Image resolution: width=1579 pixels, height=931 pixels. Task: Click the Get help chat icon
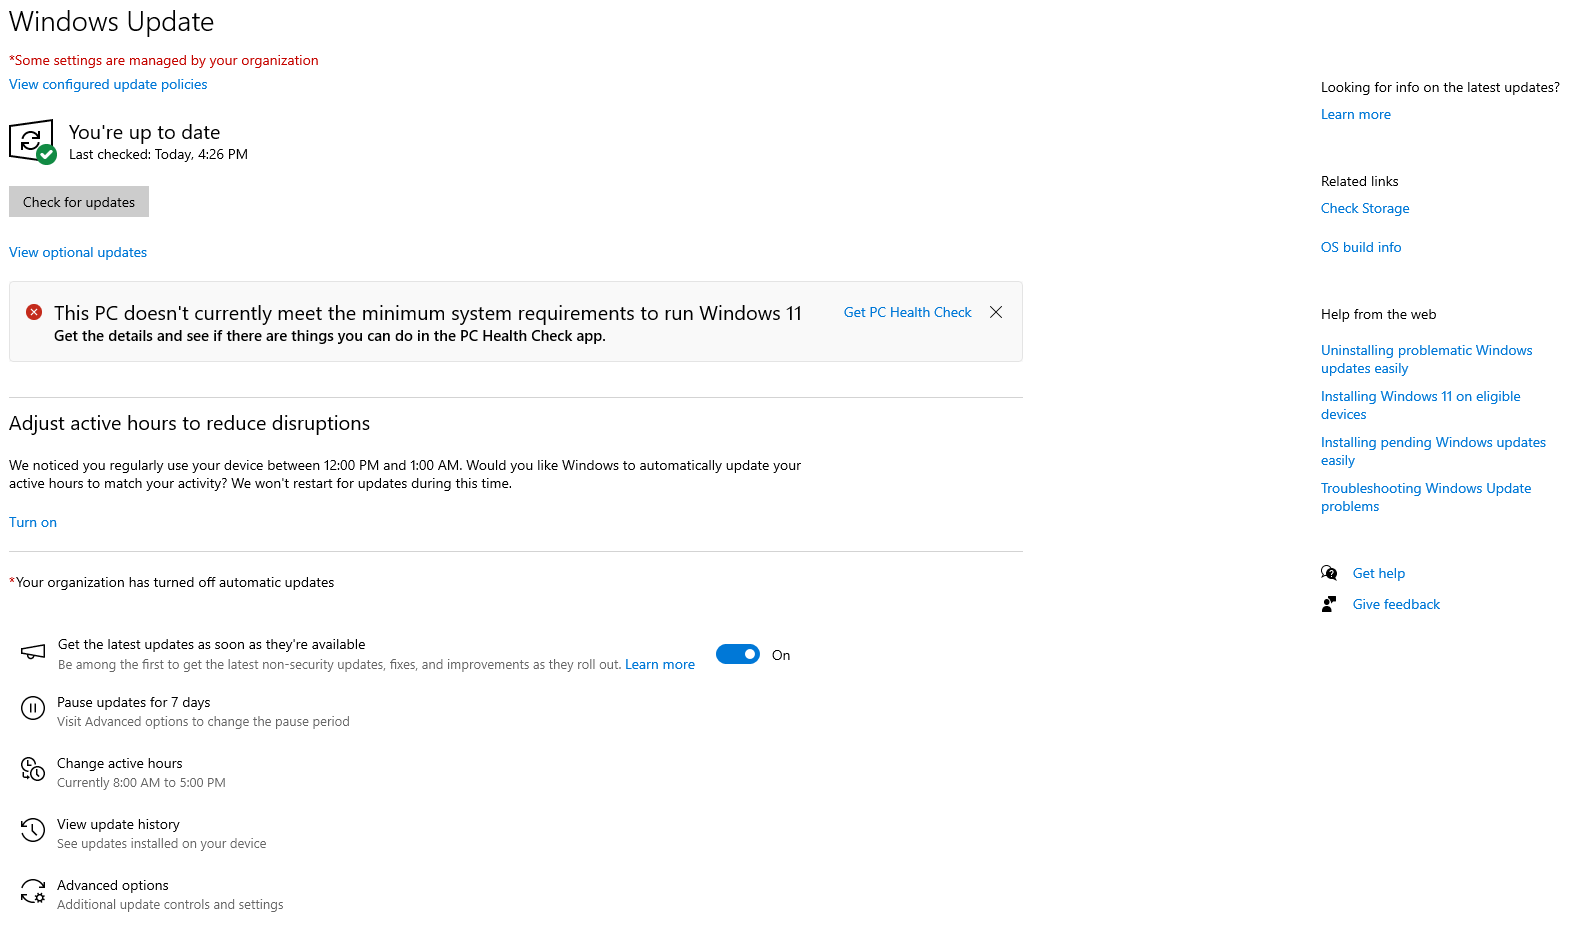[x=1329, y=573]
